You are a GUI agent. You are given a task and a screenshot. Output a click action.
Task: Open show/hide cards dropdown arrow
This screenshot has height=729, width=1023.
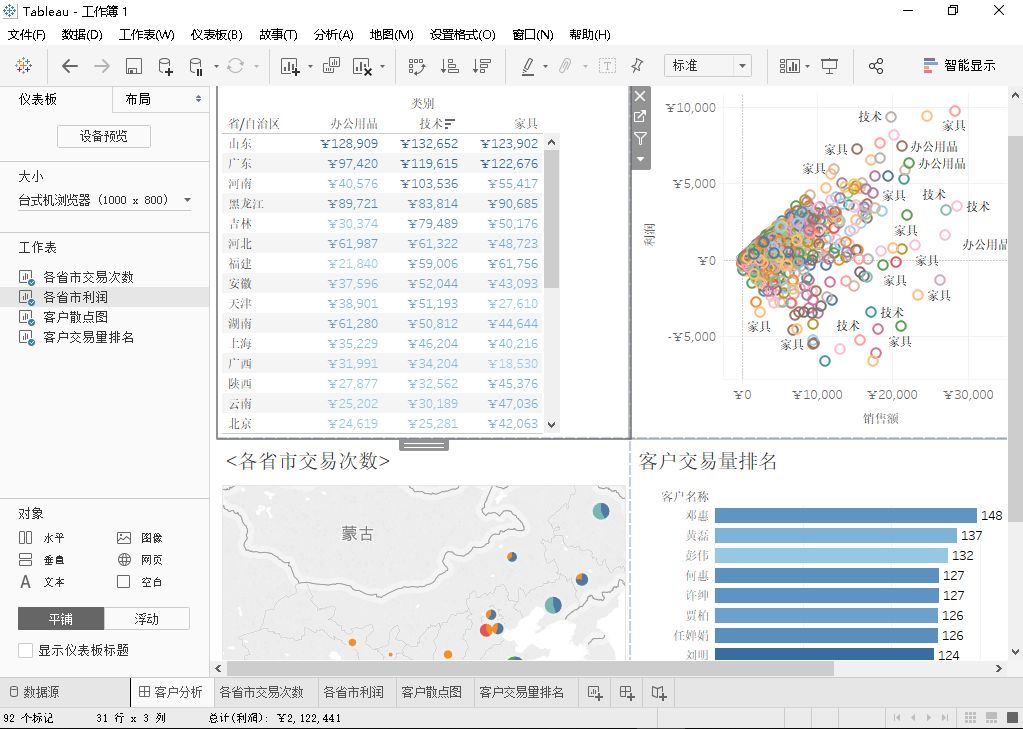coord(807,66)
